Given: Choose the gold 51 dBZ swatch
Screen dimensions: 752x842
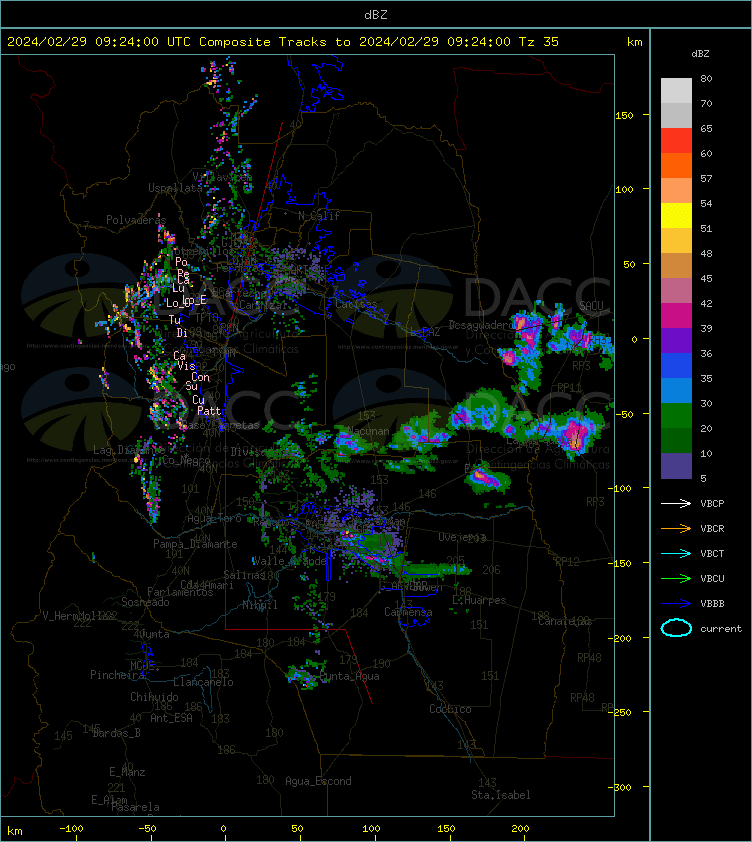Looking at the screenshot, I should click(676, 241).
